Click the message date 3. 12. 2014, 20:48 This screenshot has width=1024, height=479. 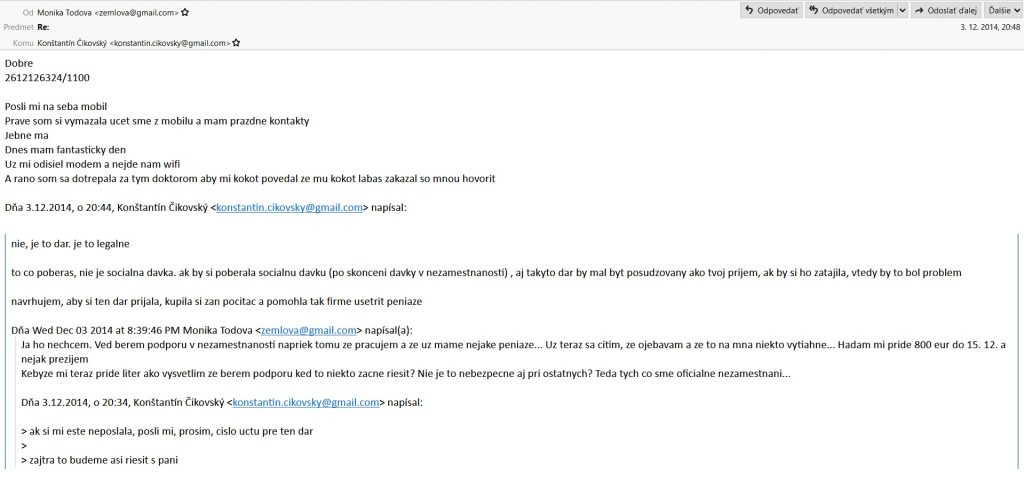(990, 27)
